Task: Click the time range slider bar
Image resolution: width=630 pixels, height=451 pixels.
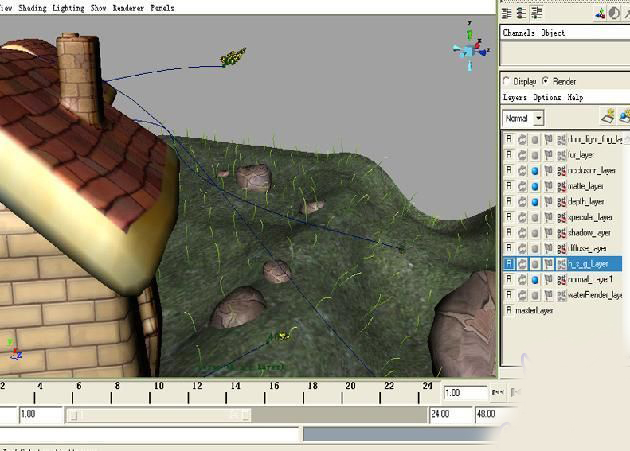Action: (x=160, y=414)
